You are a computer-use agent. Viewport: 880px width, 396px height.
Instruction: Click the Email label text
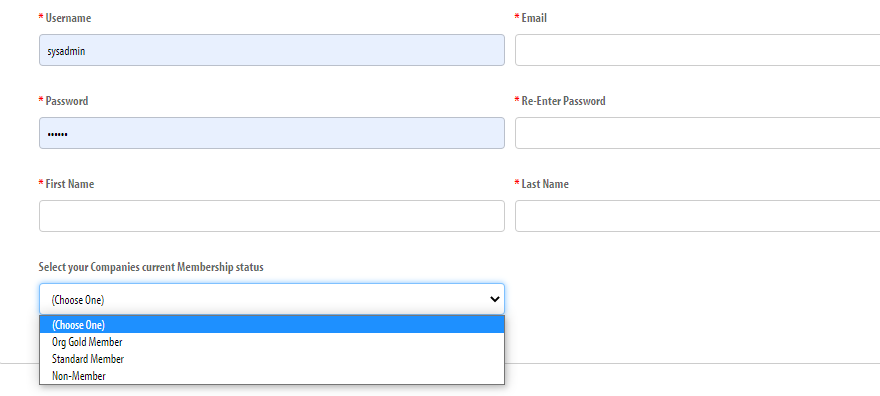tap(534, 18)
